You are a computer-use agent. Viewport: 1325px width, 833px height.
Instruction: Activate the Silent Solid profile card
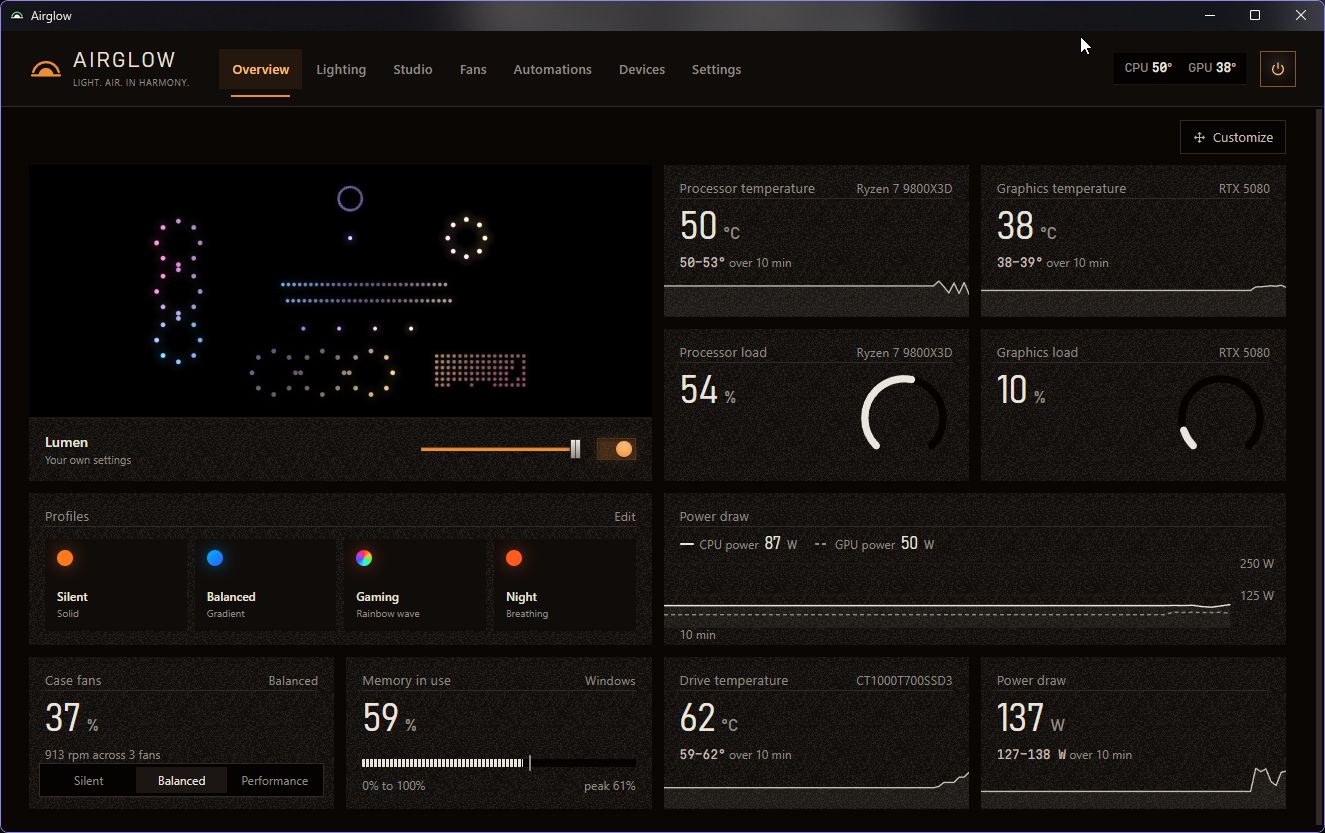click(116, 585)
